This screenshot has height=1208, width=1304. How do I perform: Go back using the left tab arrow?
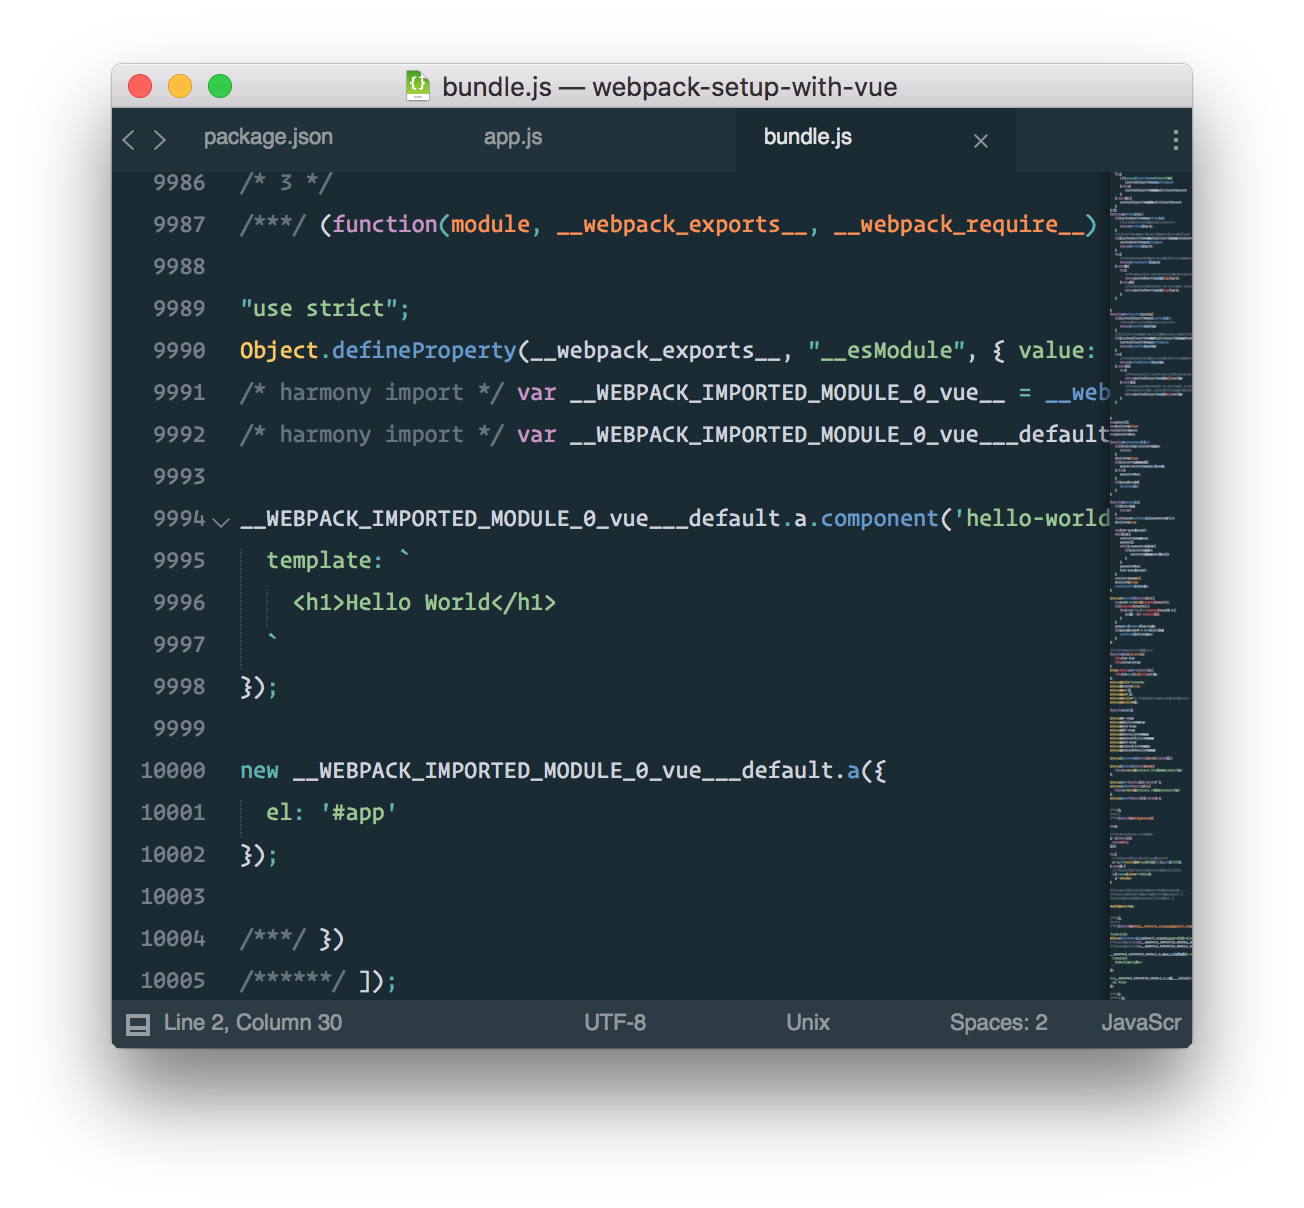[x=128, y=140]
